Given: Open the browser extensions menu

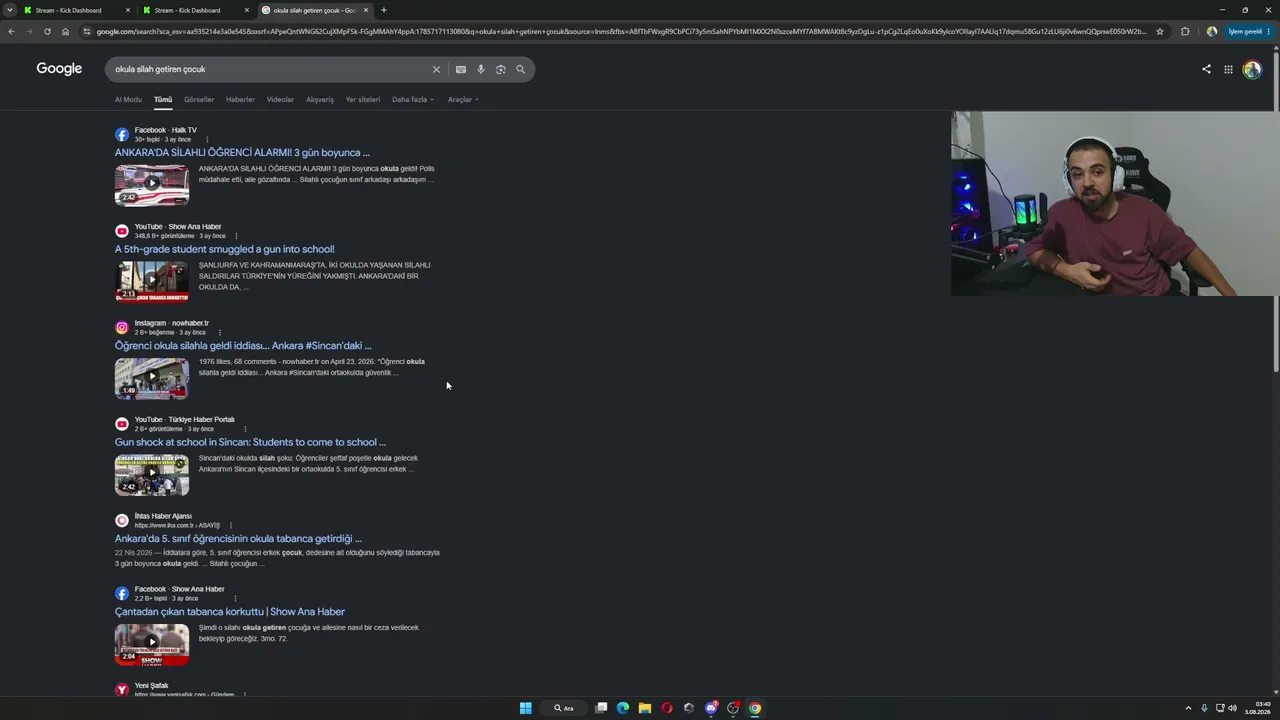Looking at the screenshot, I should click(x=1185, y=31).
